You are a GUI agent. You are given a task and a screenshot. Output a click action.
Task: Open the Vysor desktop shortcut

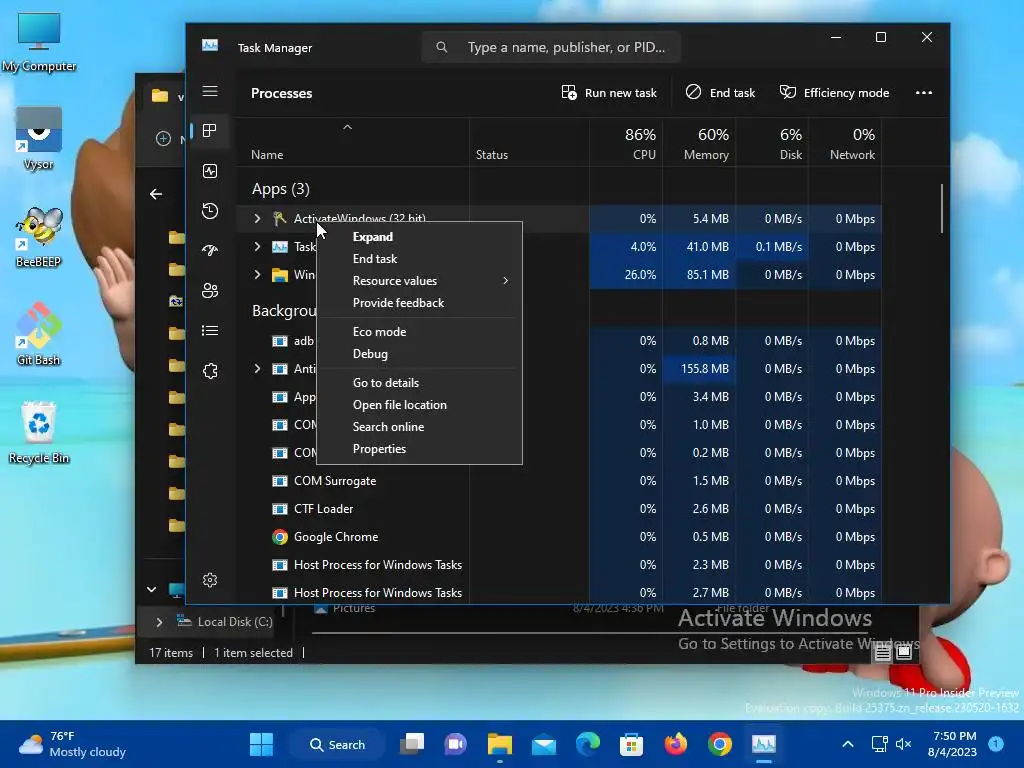pyautogui.click(x=39, y=138)
